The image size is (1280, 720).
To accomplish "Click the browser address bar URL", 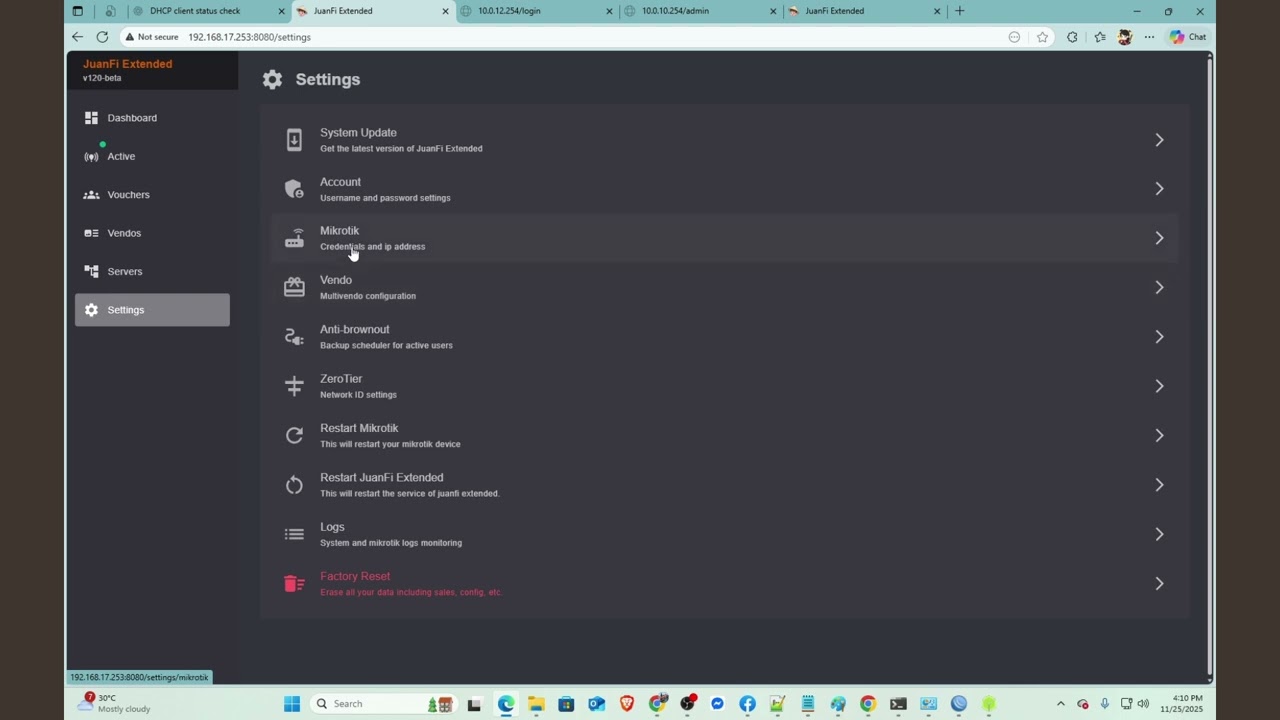I will 249,37.
